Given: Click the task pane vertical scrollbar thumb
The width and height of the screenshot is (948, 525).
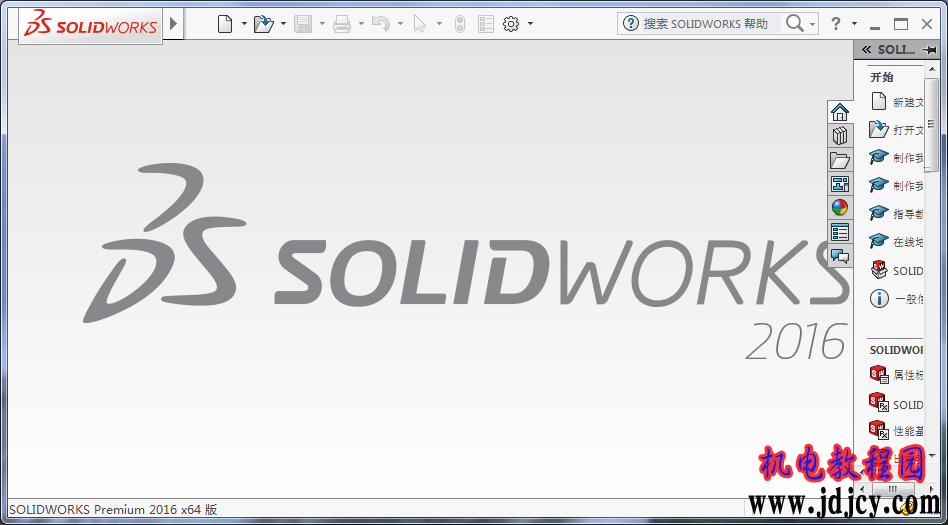Looking at the screenshot, I should [931, 124].
